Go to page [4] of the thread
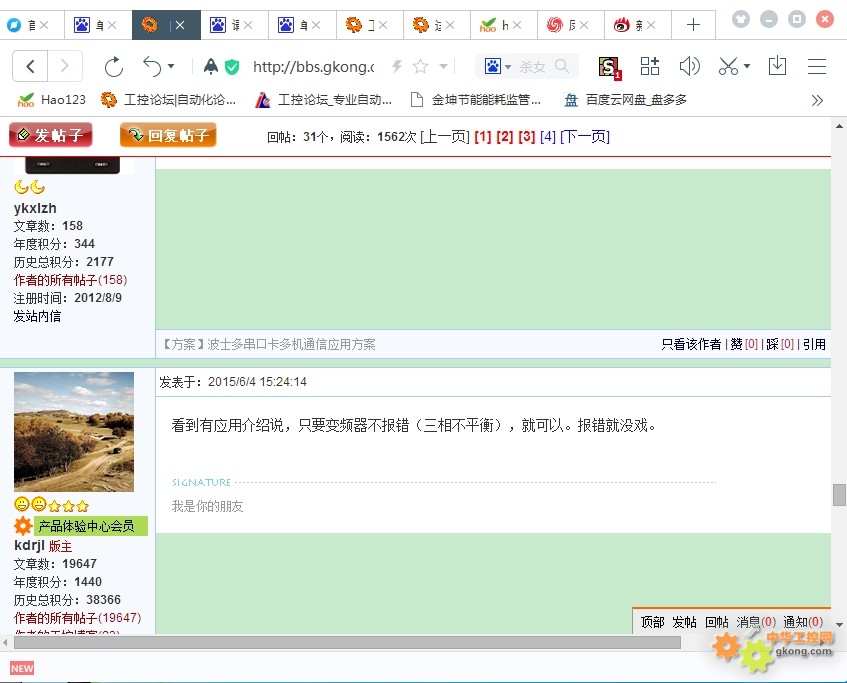847x683 pixels. (x=548, y=137)
